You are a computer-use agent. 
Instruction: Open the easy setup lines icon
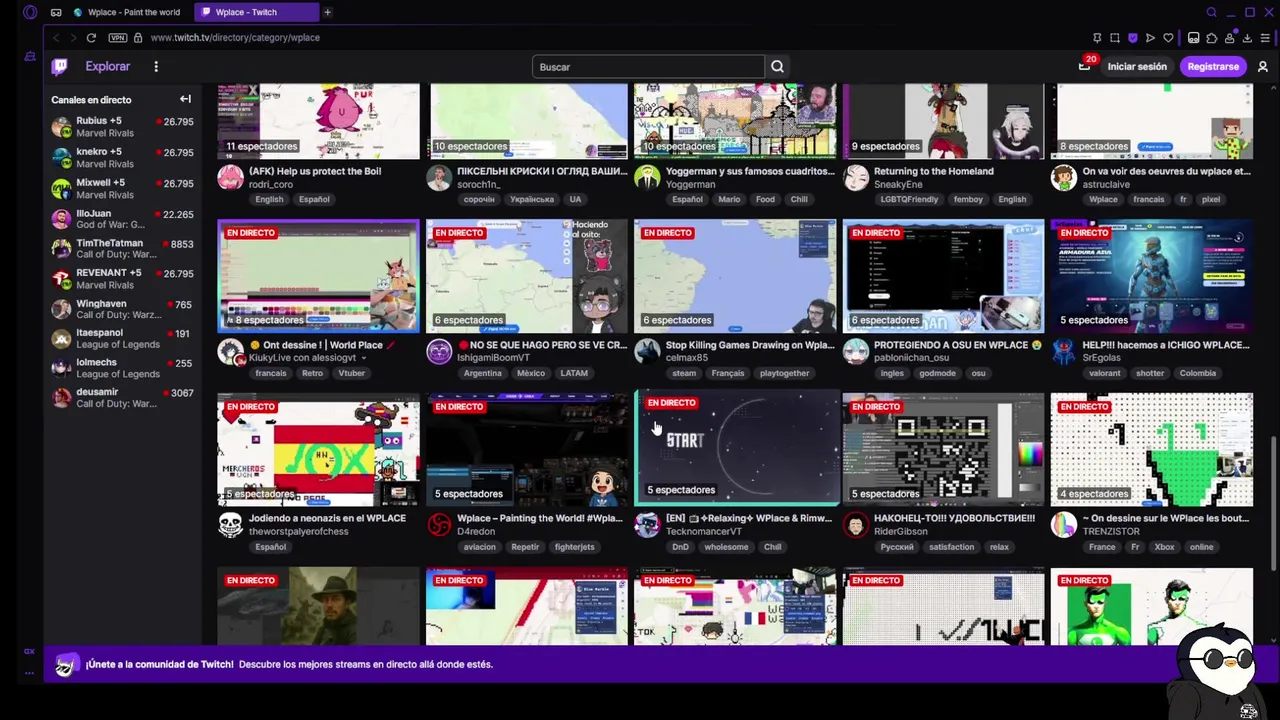coord(1265,38)
